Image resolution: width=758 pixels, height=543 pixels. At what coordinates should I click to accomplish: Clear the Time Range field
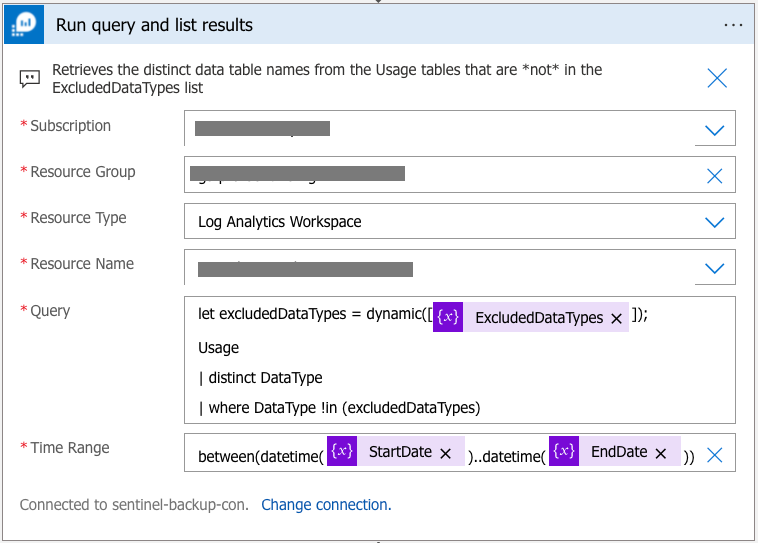(714, 455)
